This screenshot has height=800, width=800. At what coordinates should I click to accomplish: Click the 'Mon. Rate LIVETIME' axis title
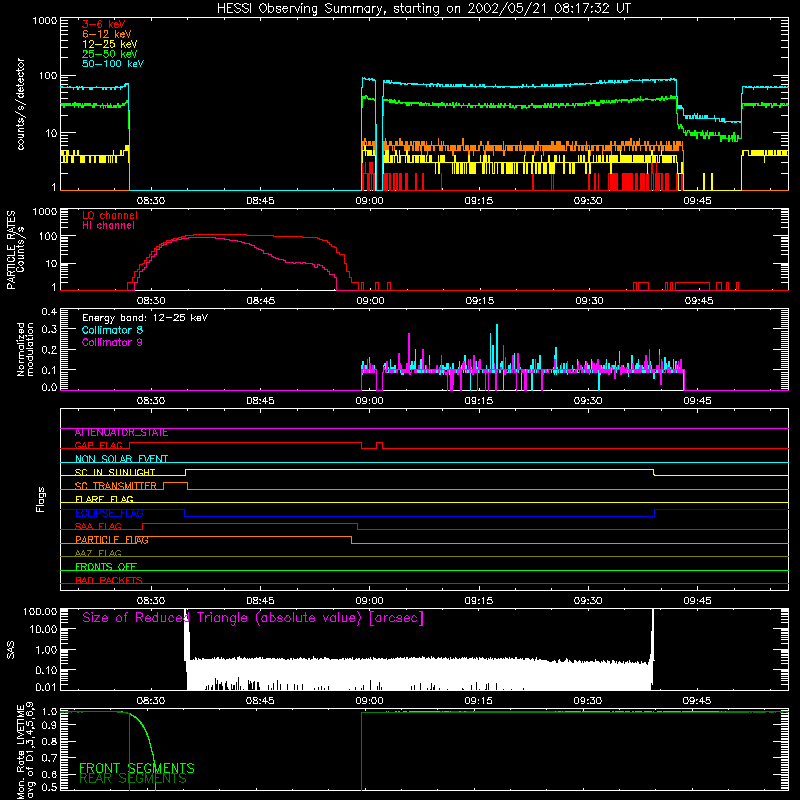pyautogui.click(x=20, y=751)
